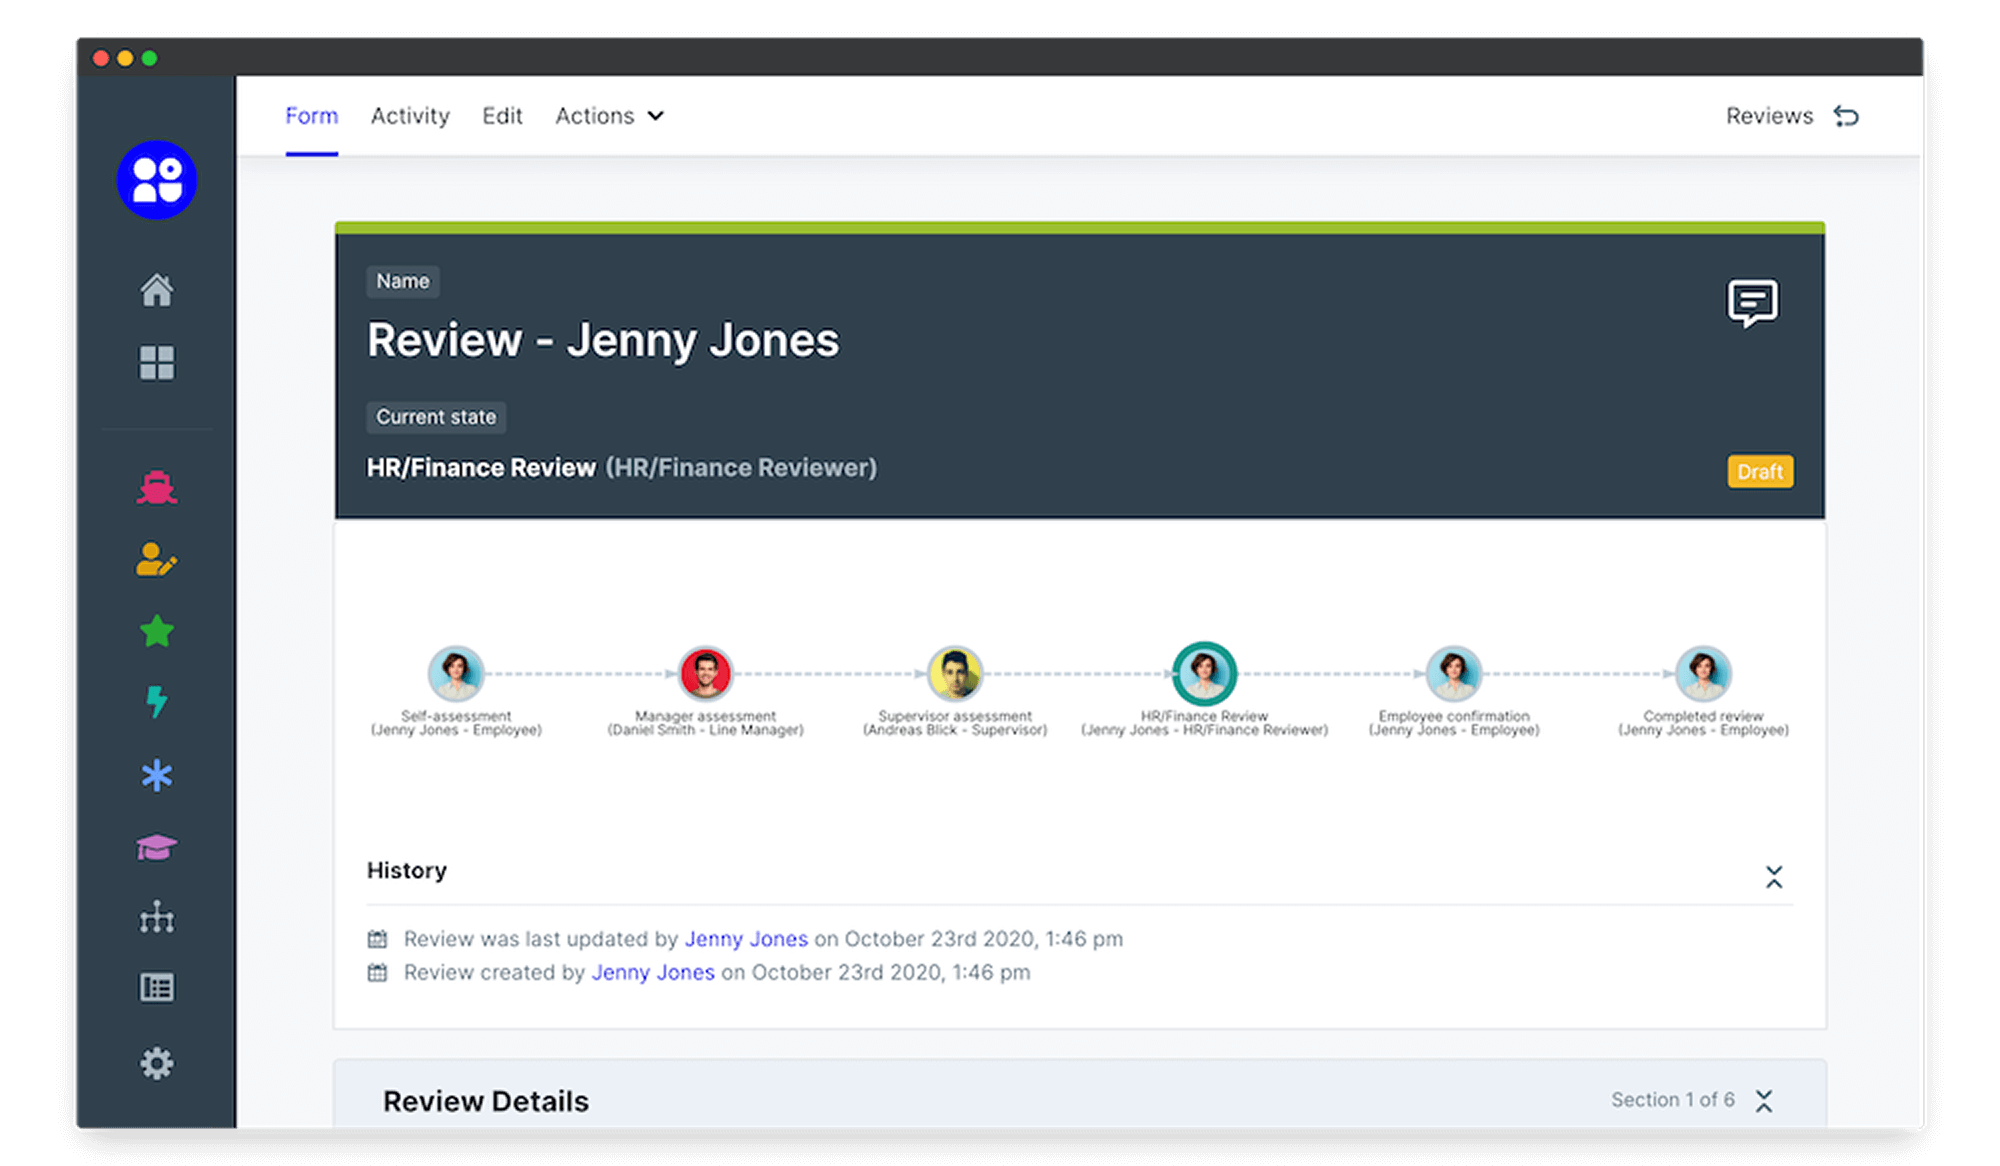Open the blue asterisk icon
The height and width of the screenshot is (1166, 2000).
(157, 775)
